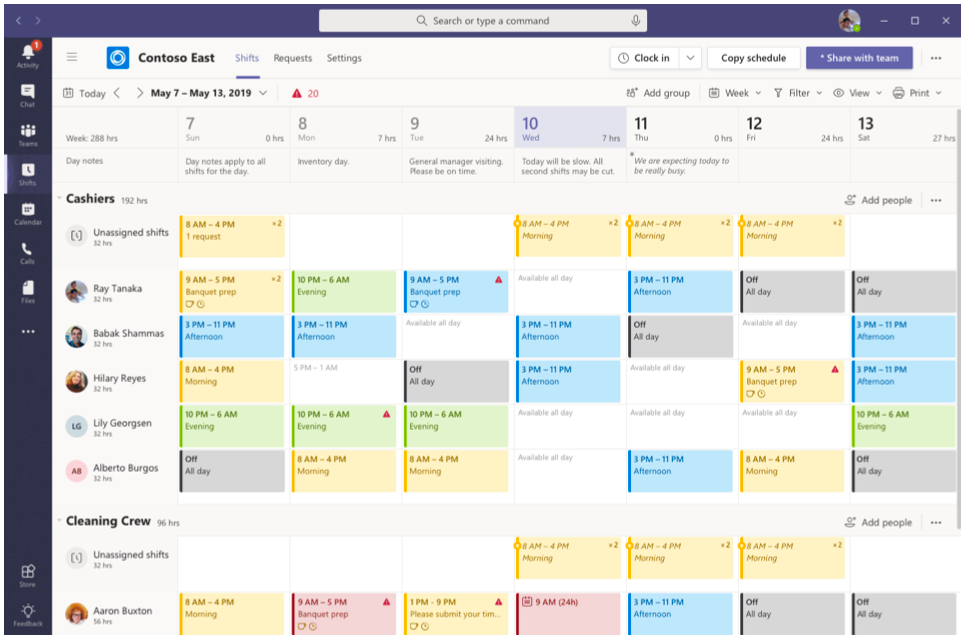Open the header more options ellipsis
The width and height of the screenshot is (963, 638).
936,58
